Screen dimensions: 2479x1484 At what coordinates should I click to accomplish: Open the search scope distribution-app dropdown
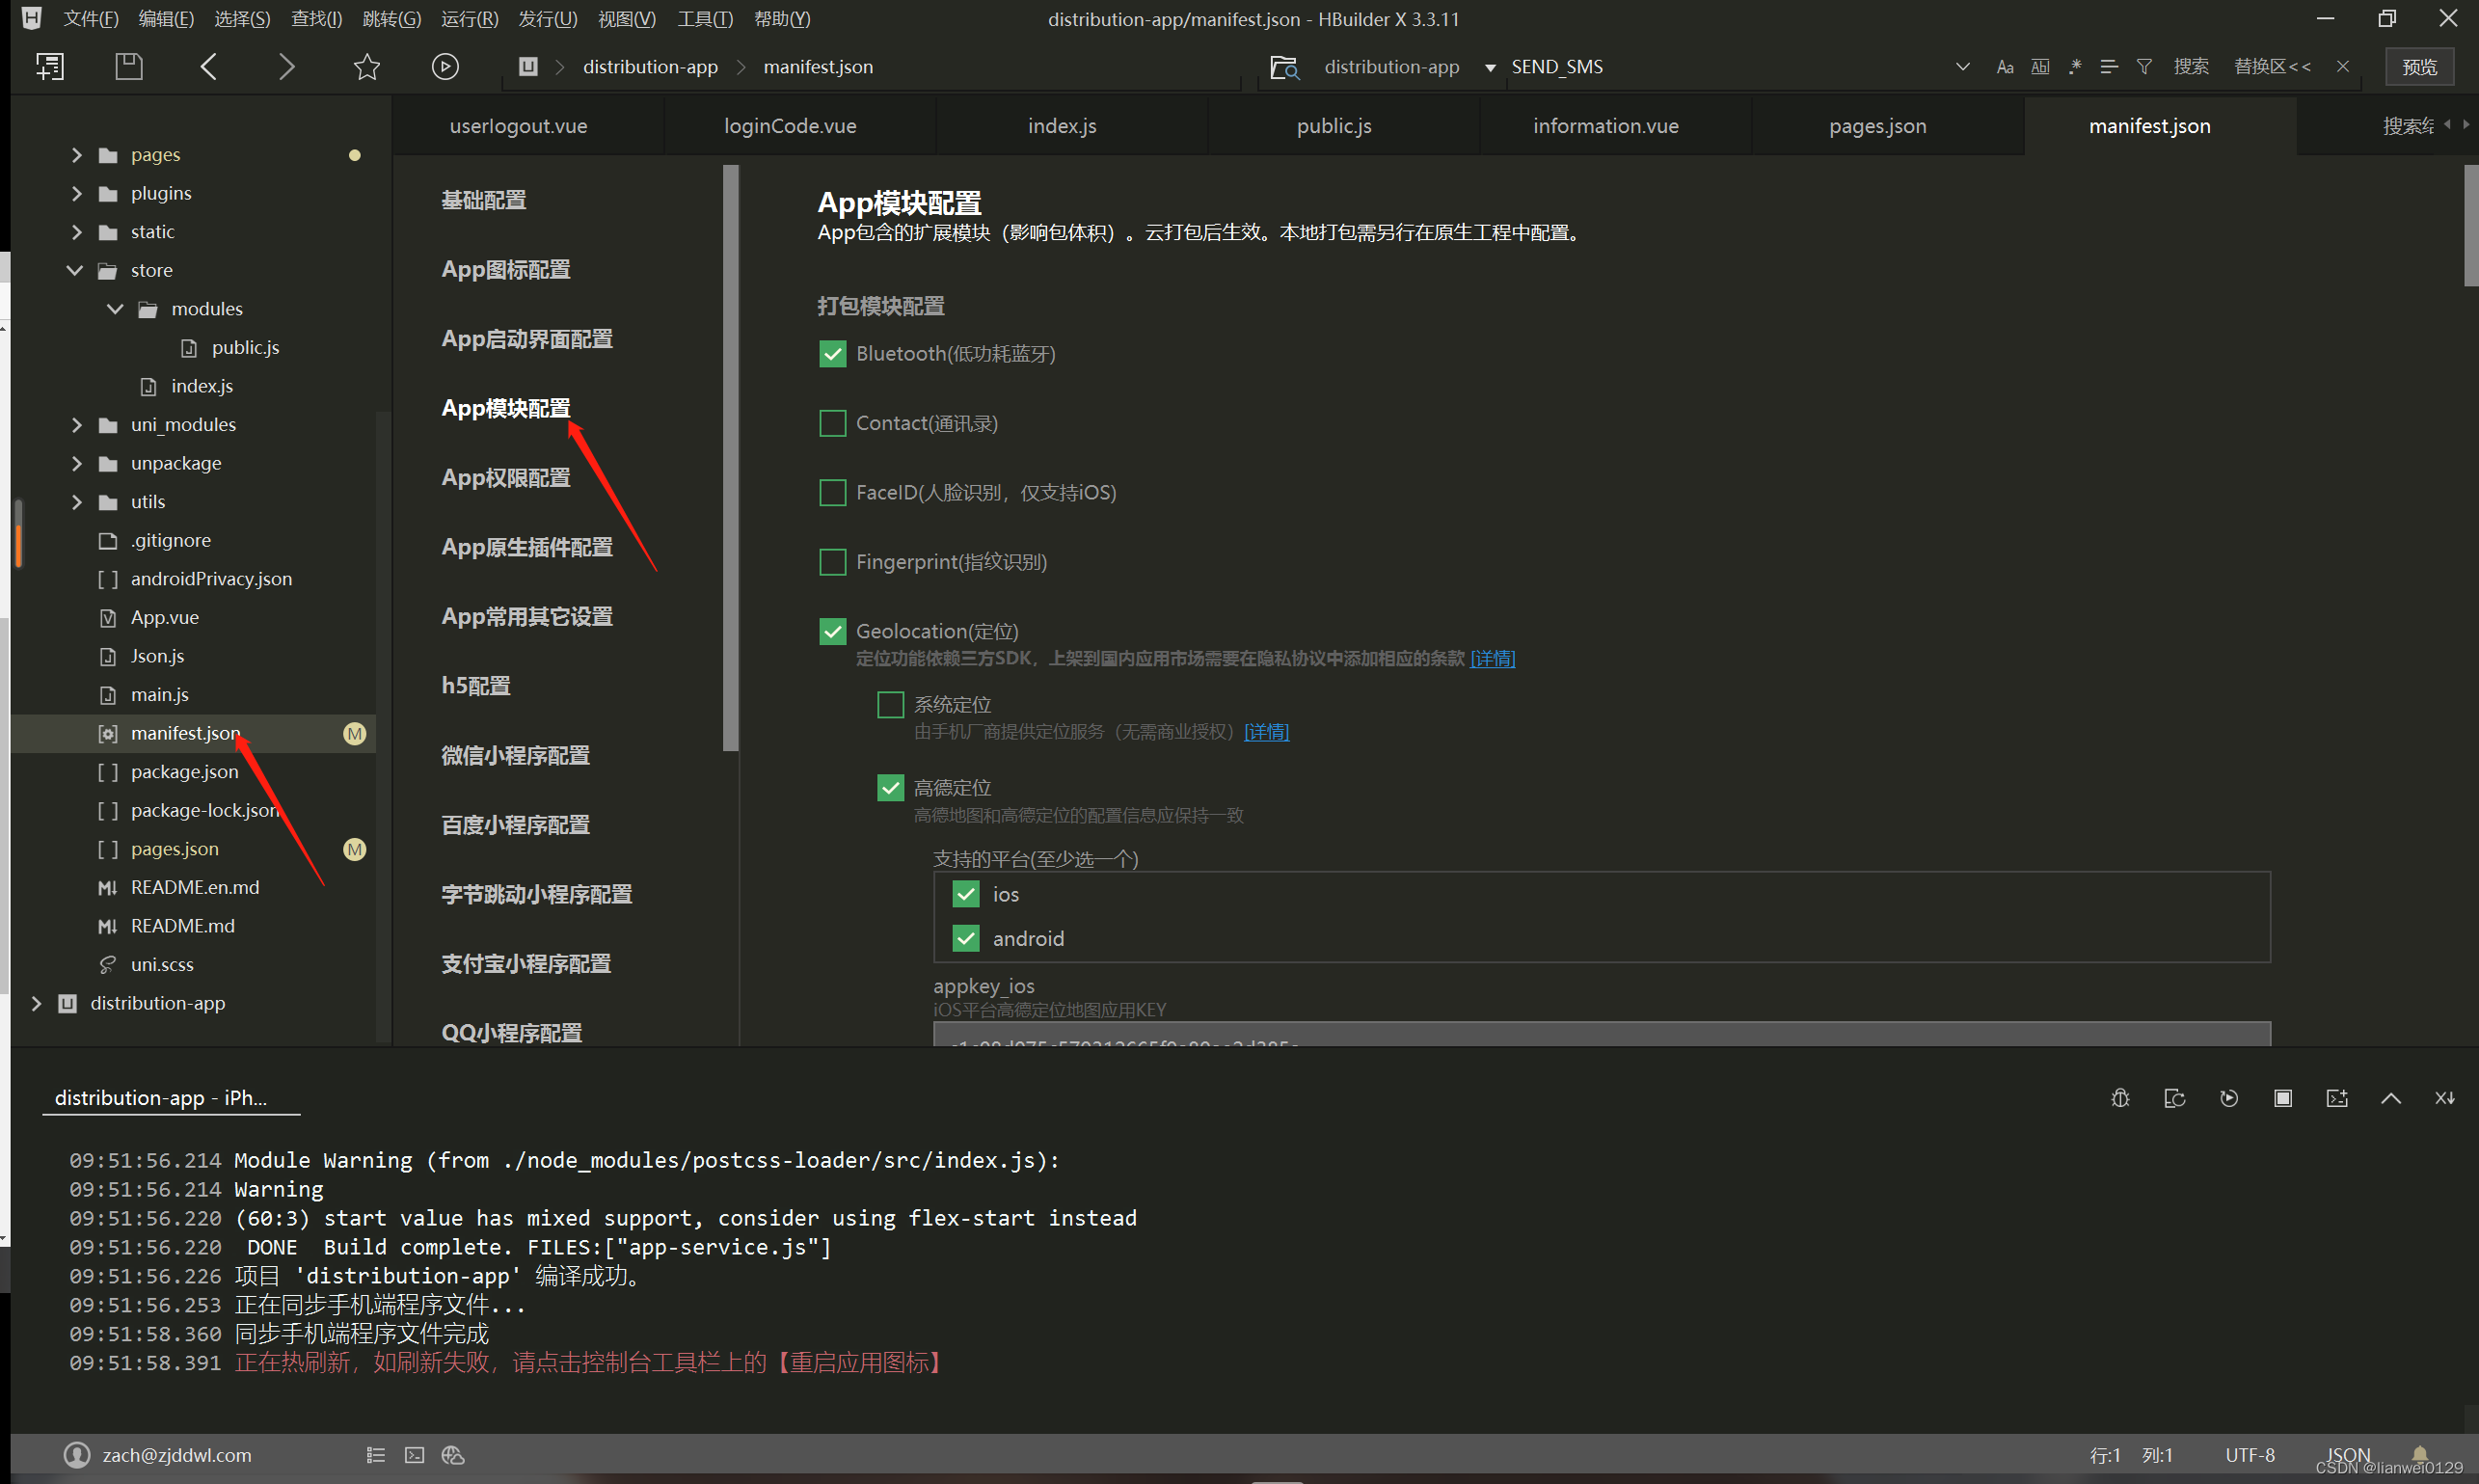pyautogui.click(x=1490, y=67)
